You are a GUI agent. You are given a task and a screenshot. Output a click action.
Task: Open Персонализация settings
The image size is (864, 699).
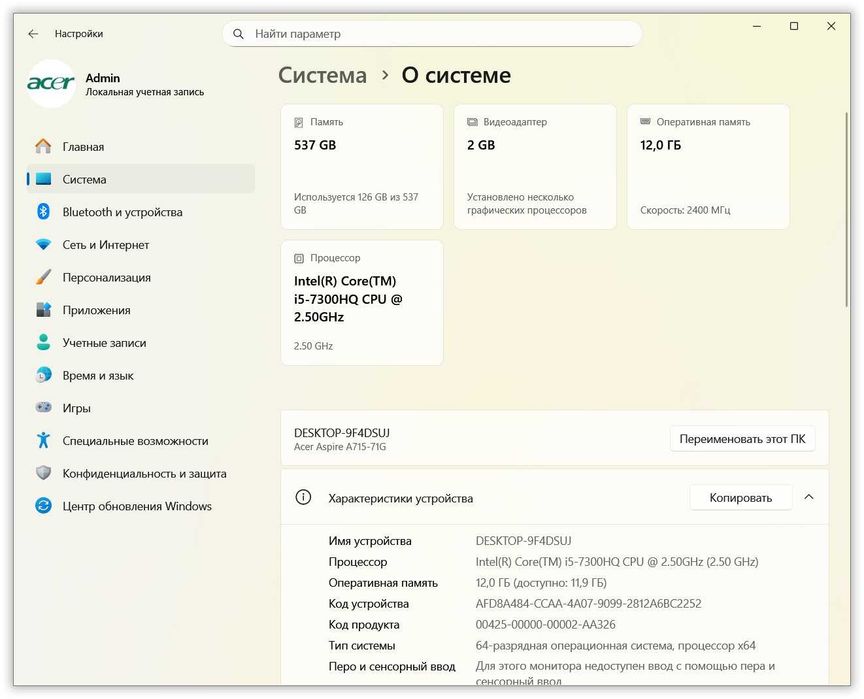coord(141,277)
